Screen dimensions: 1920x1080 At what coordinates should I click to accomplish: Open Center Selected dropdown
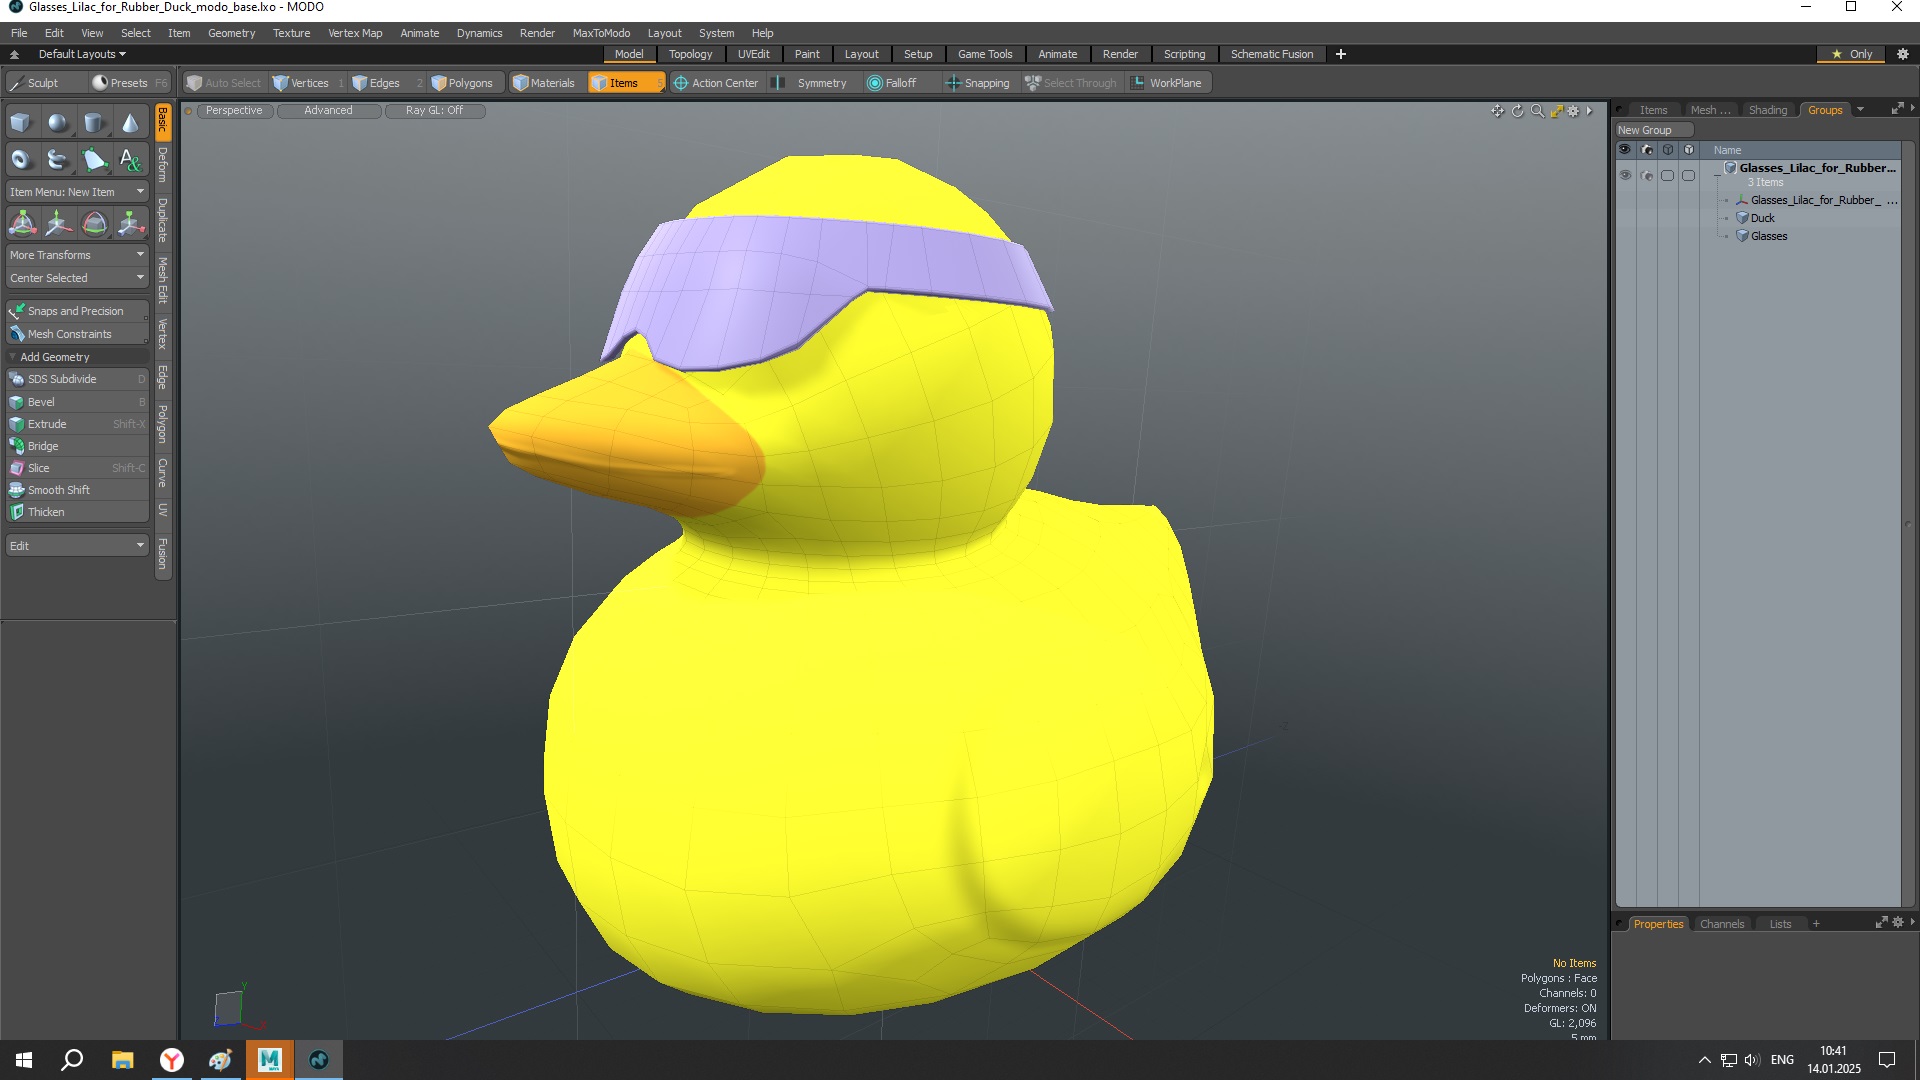[77, 278]
